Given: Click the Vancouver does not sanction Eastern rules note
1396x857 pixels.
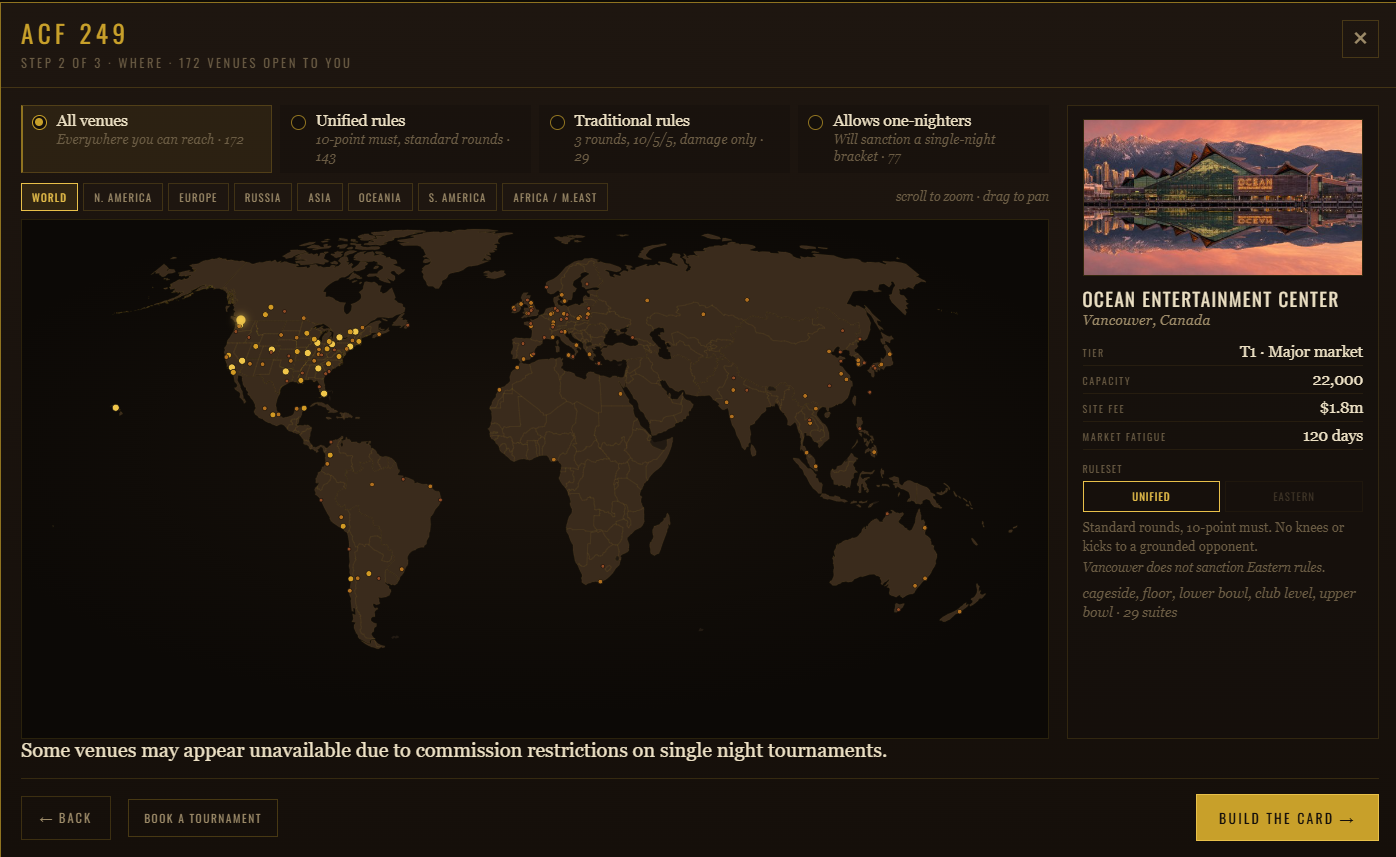Looking at the screenshot, I should tap(1204, 567).
